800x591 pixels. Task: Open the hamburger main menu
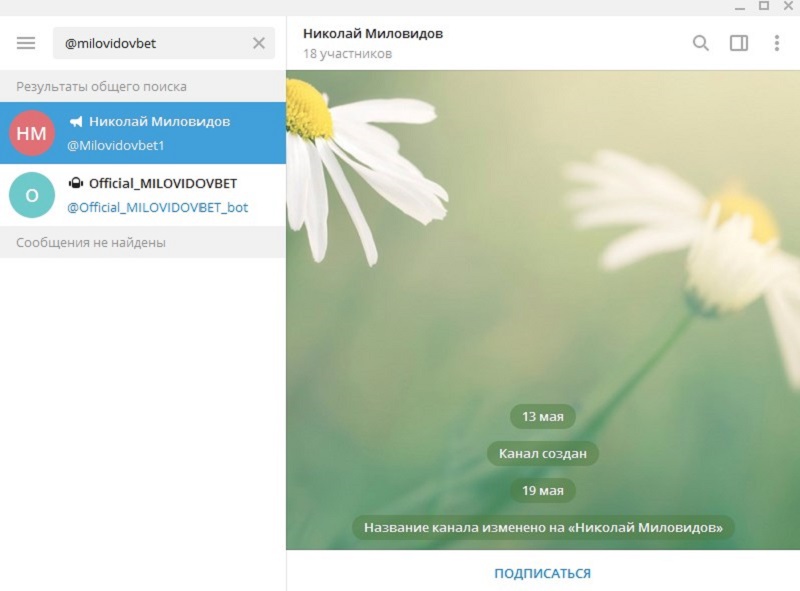(26, 43)
